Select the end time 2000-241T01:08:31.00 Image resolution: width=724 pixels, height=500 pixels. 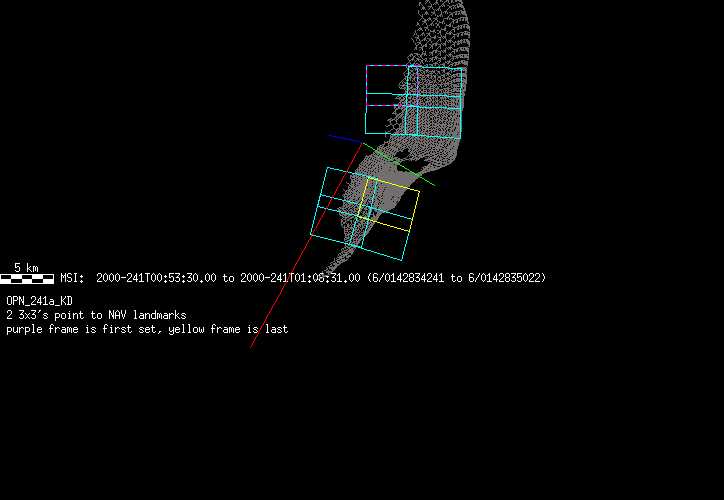click(x=300, y=278)
